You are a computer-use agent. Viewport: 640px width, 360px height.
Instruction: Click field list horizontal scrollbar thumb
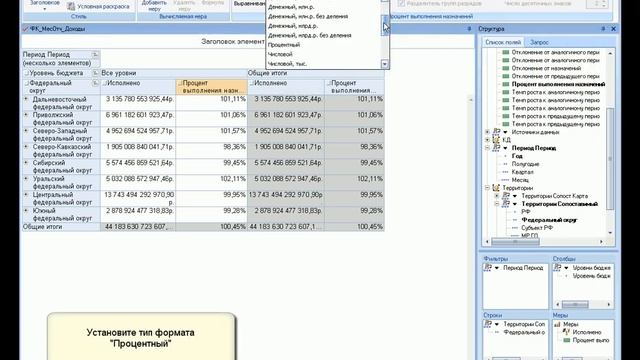coord(515,242)
